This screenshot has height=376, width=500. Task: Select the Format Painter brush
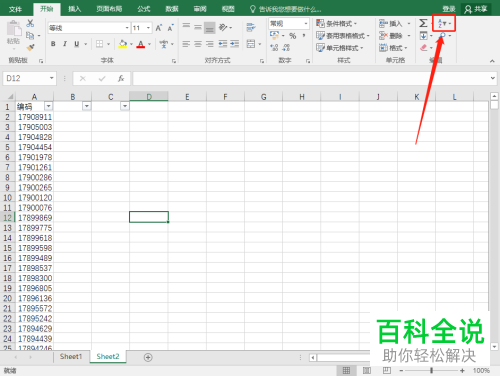(30, 47)
